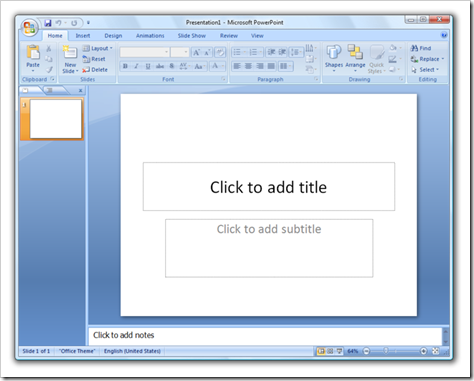Toggle Strikethrough formatting

pyautogui.click(x=160, y=66)
